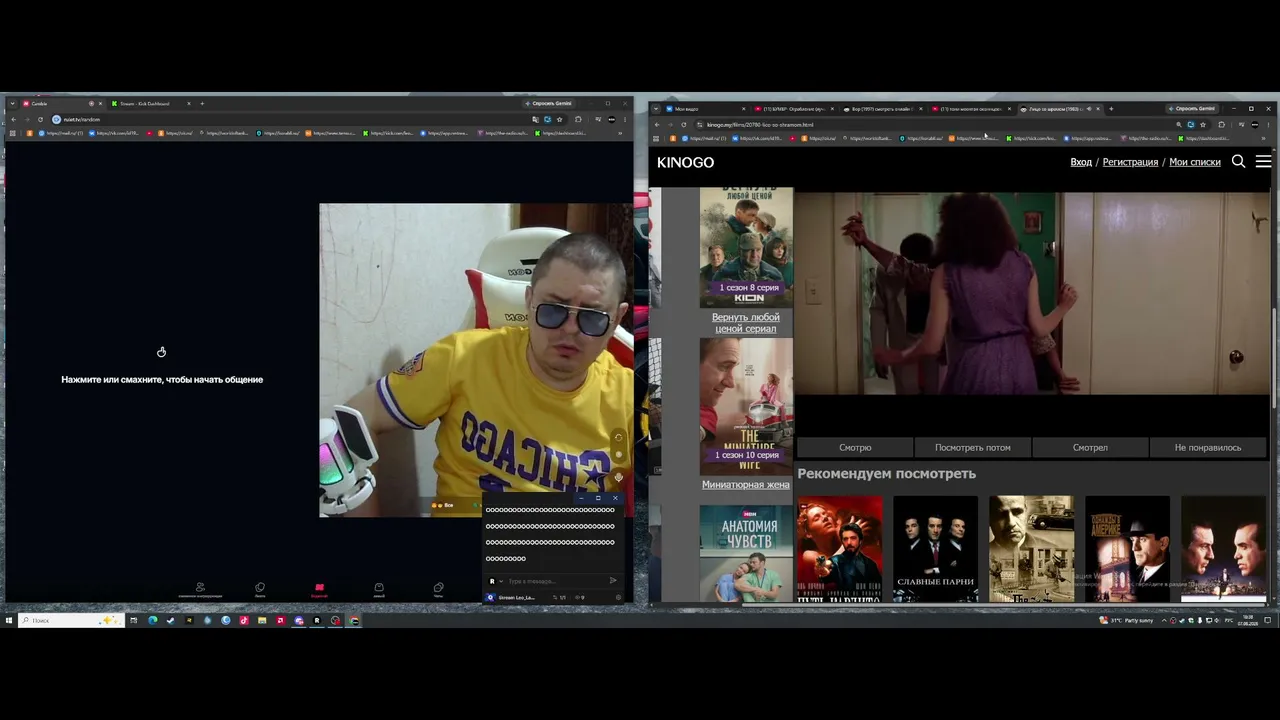The height and width of the screenshot is (720, 1280).
Task: Click the Вход login link
Action: 1081,162
